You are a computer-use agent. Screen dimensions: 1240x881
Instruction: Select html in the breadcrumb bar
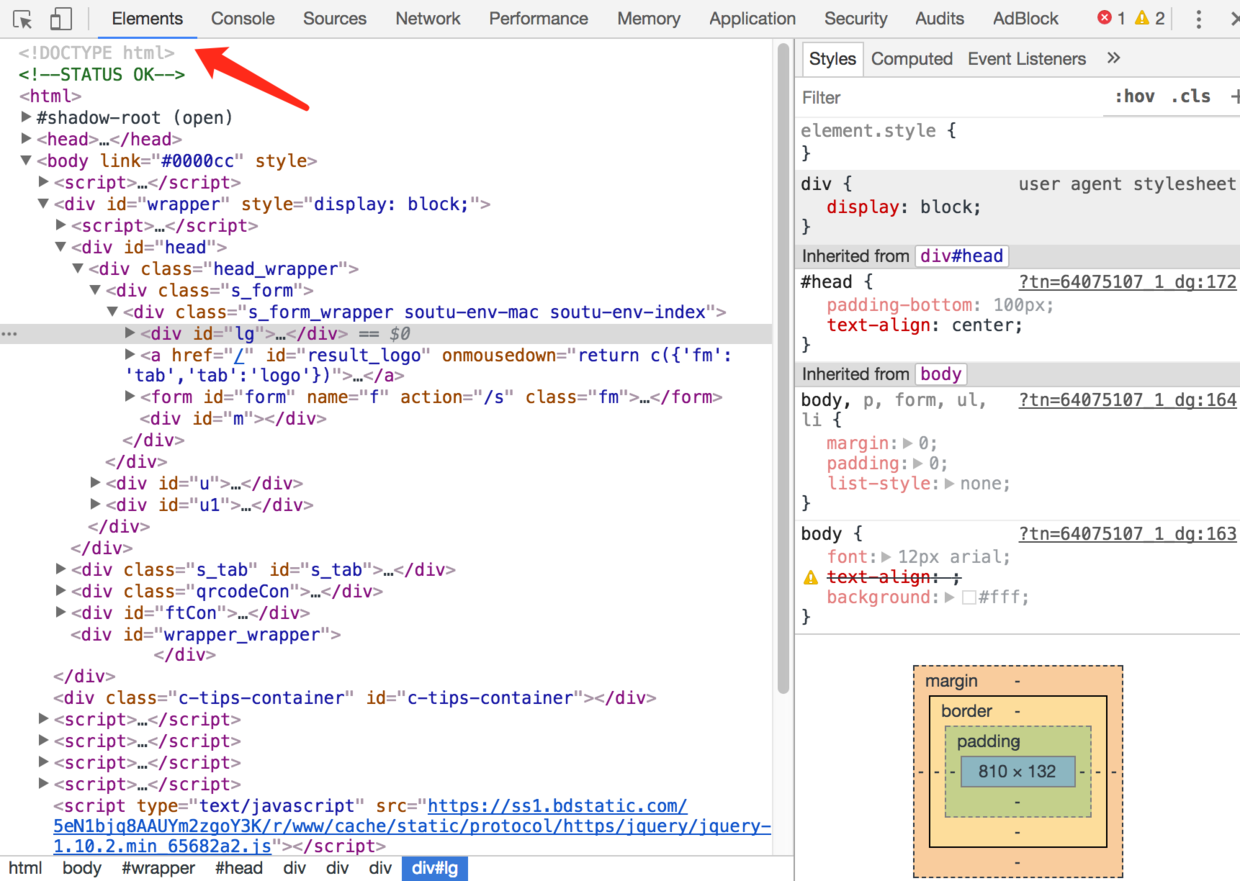[x=26, y=868]
